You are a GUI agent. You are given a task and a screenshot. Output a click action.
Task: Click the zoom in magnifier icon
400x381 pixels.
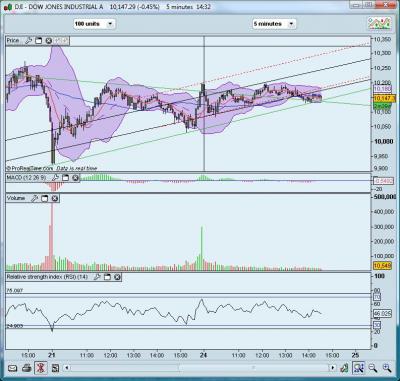click(x=387, y=368)
